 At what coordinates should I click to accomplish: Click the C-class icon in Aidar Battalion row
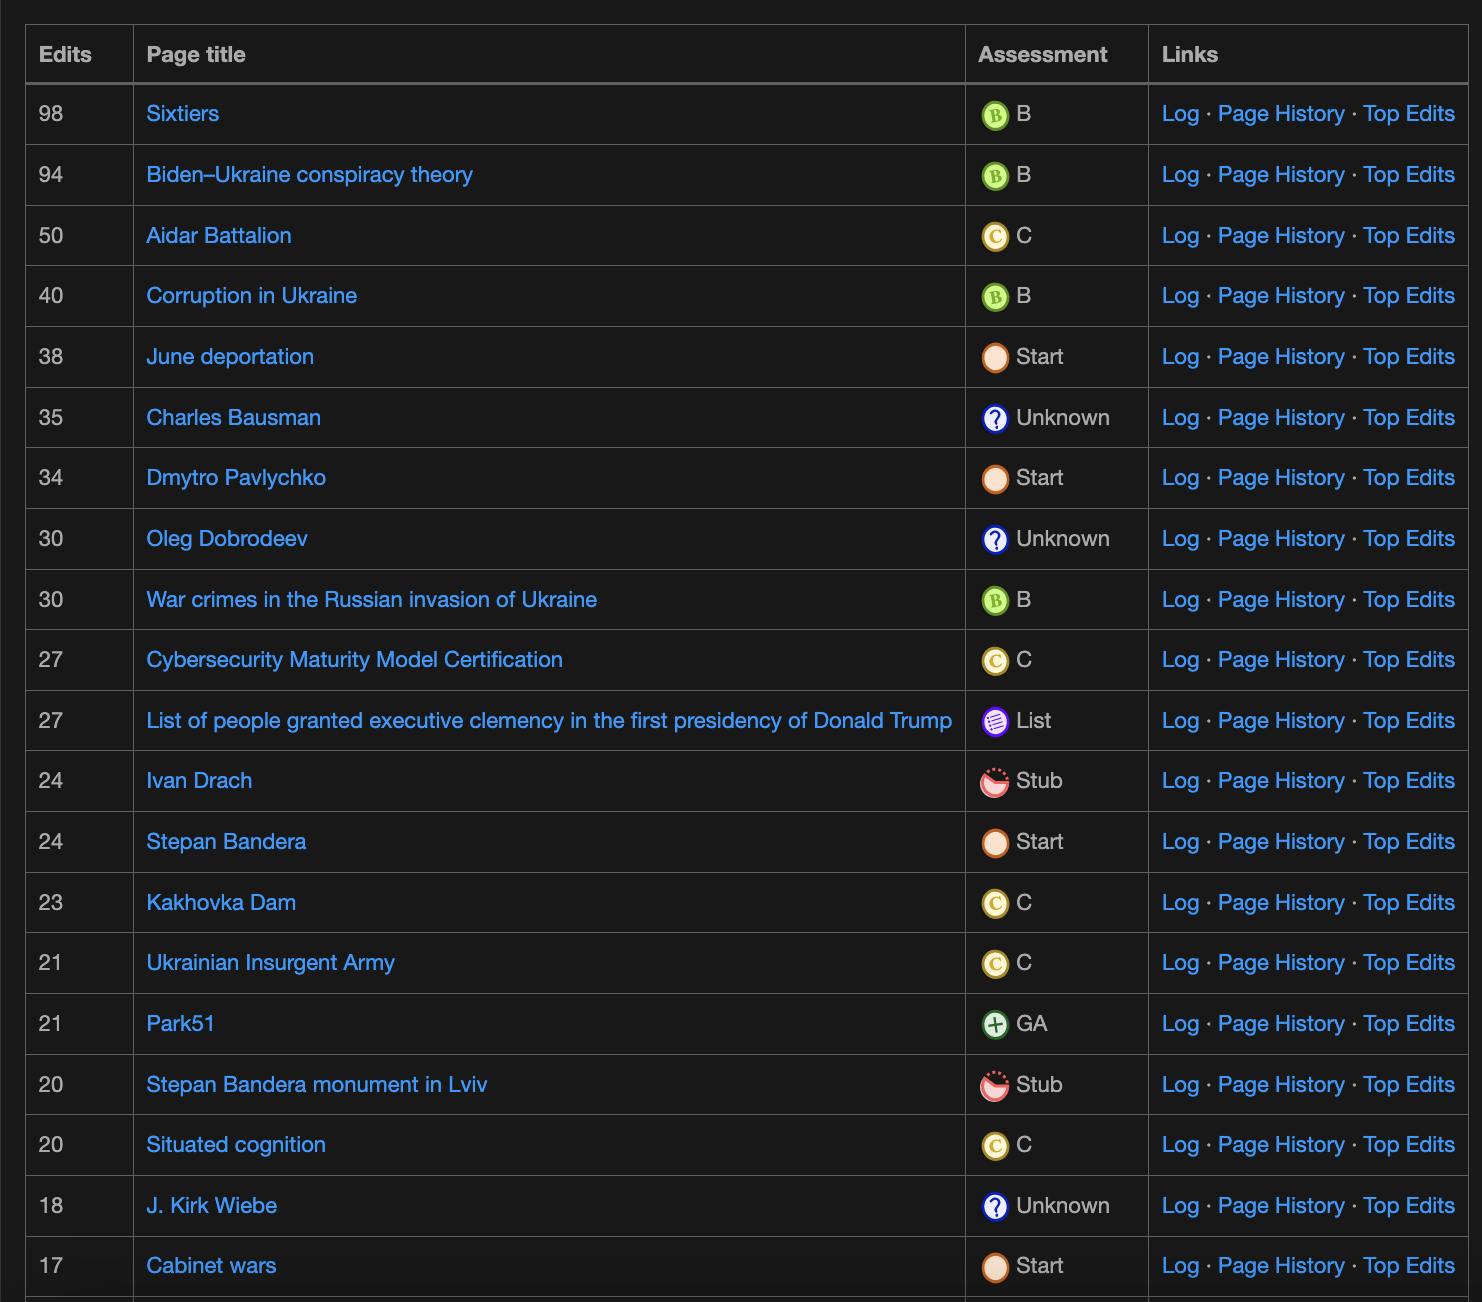coord(994,237)
